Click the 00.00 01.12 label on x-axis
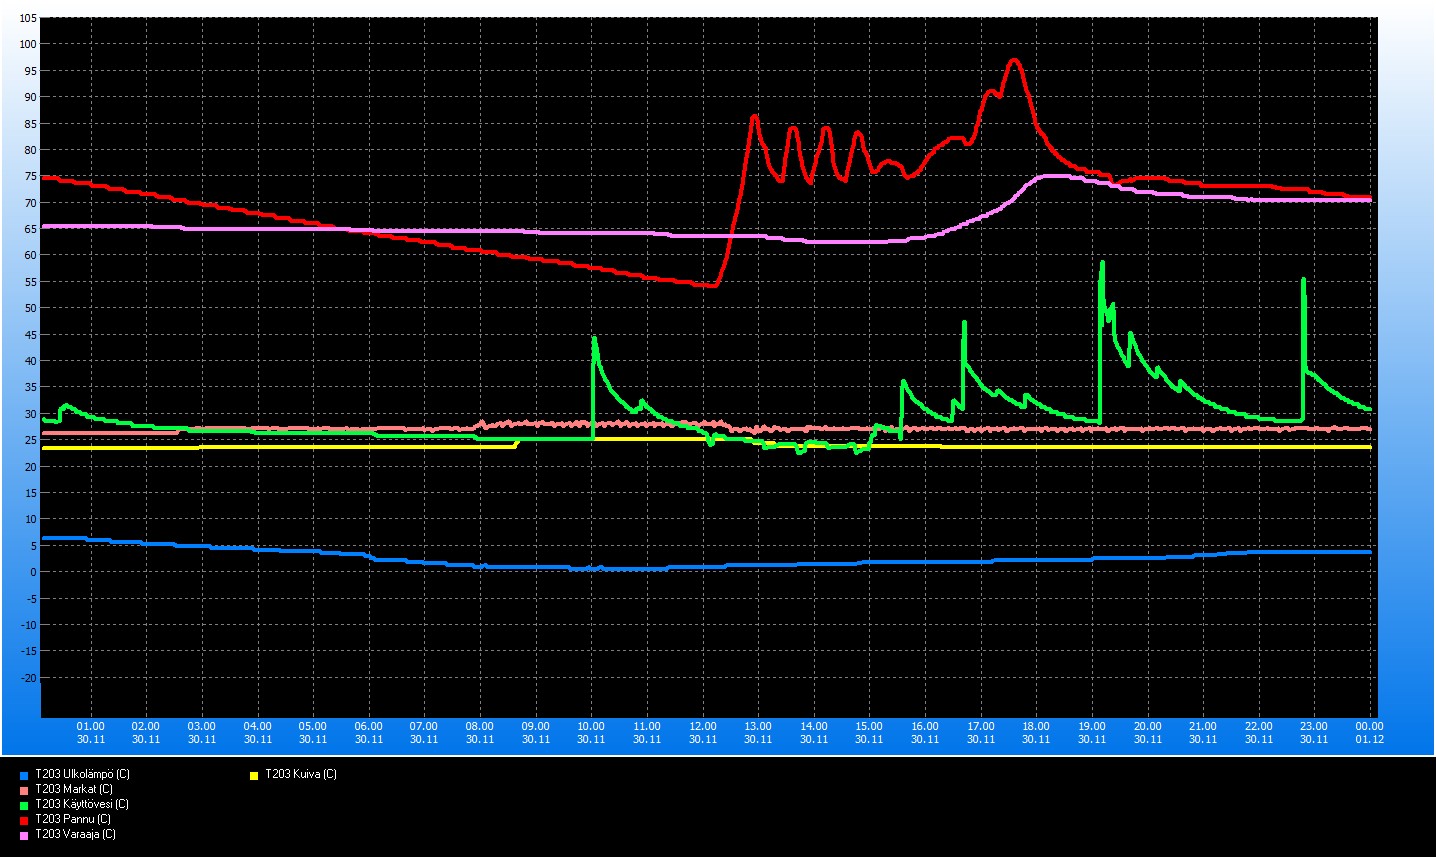 click(x=1369, y=732)
